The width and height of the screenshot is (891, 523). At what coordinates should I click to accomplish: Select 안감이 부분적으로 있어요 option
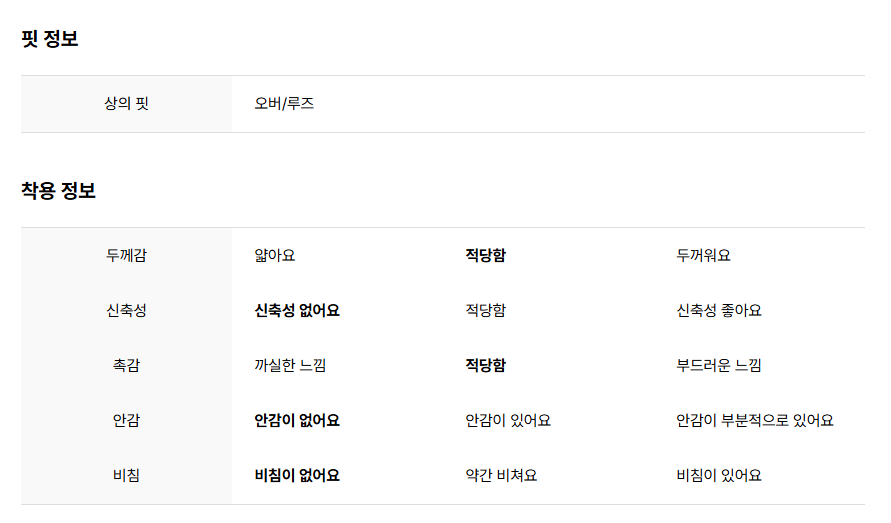(x=755, y=420)
